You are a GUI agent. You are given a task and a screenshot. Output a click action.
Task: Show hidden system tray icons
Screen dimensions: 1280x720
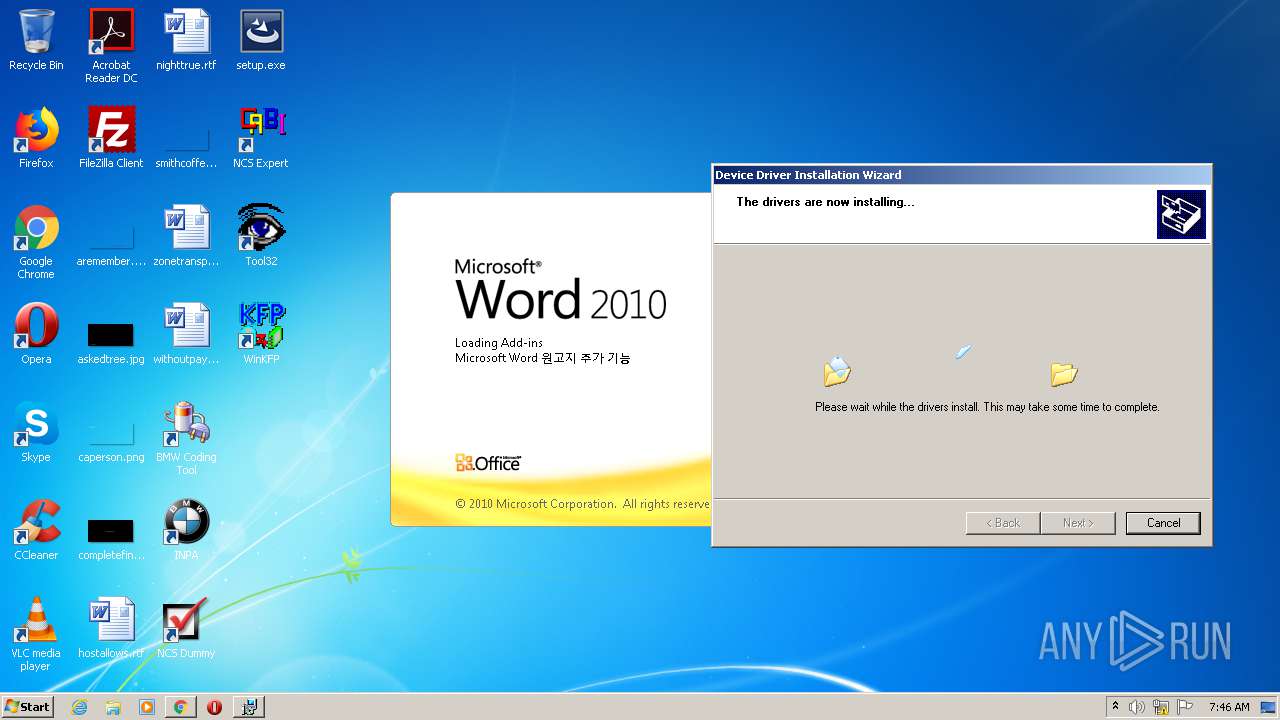[1115, 707]
